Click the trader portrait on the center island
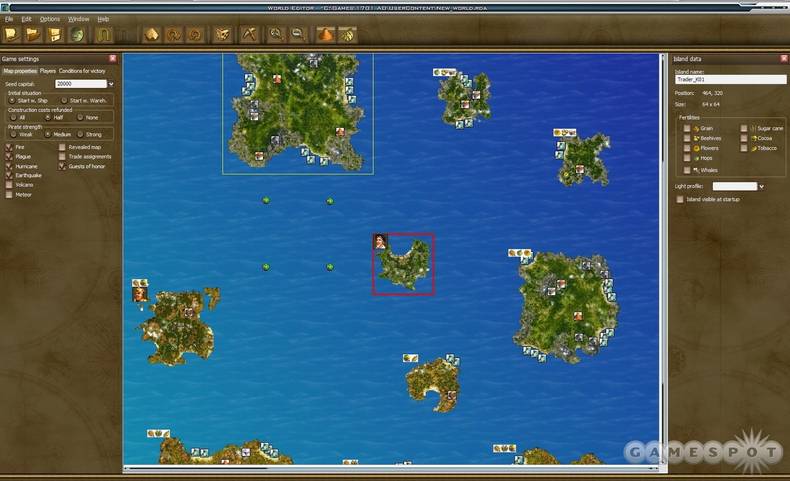 (380, 241)
